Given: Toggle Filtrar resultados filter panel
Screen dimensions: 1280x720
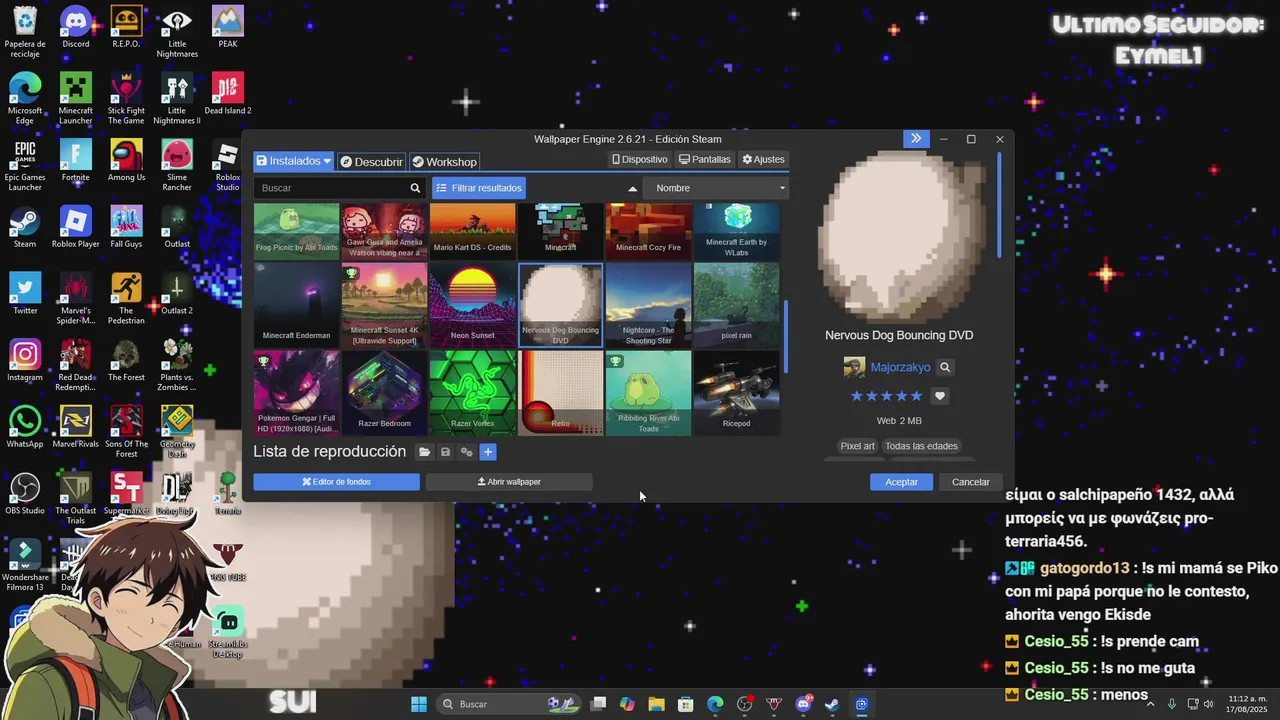Looking at the screenshot, I should (478, 188).
